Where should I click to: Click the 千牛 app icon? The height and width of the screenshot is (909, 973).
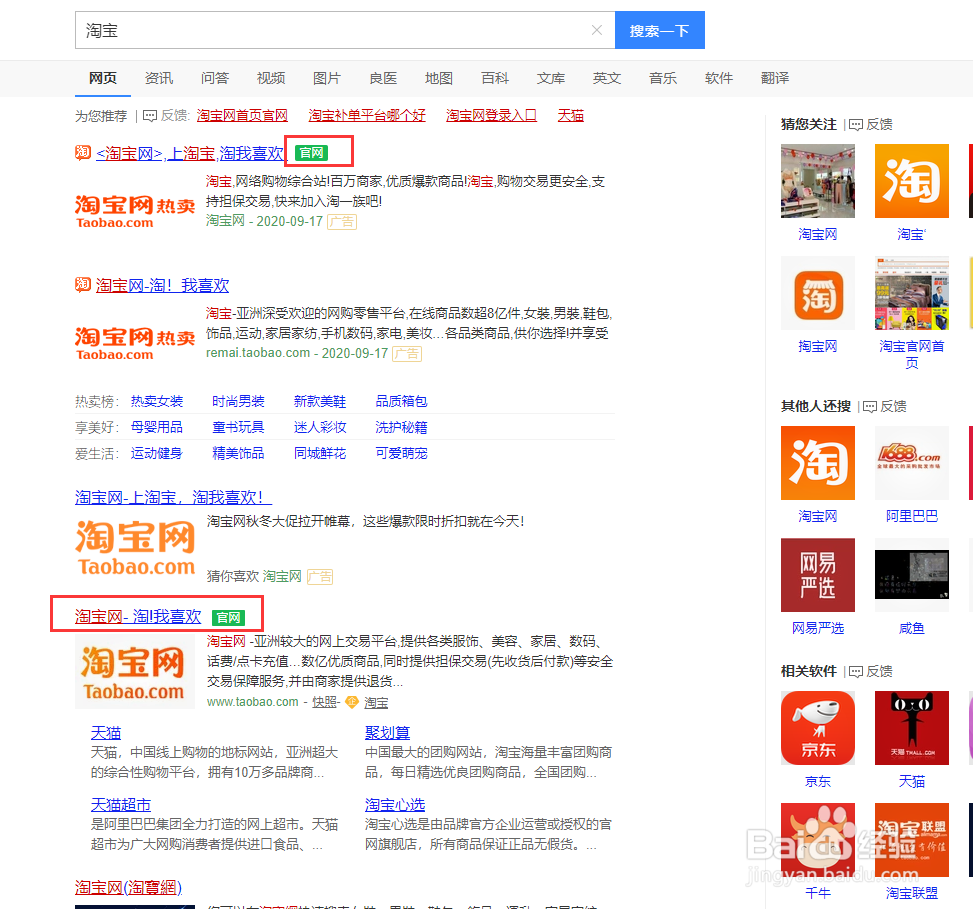pyautogui.click(x=818, y=840)
